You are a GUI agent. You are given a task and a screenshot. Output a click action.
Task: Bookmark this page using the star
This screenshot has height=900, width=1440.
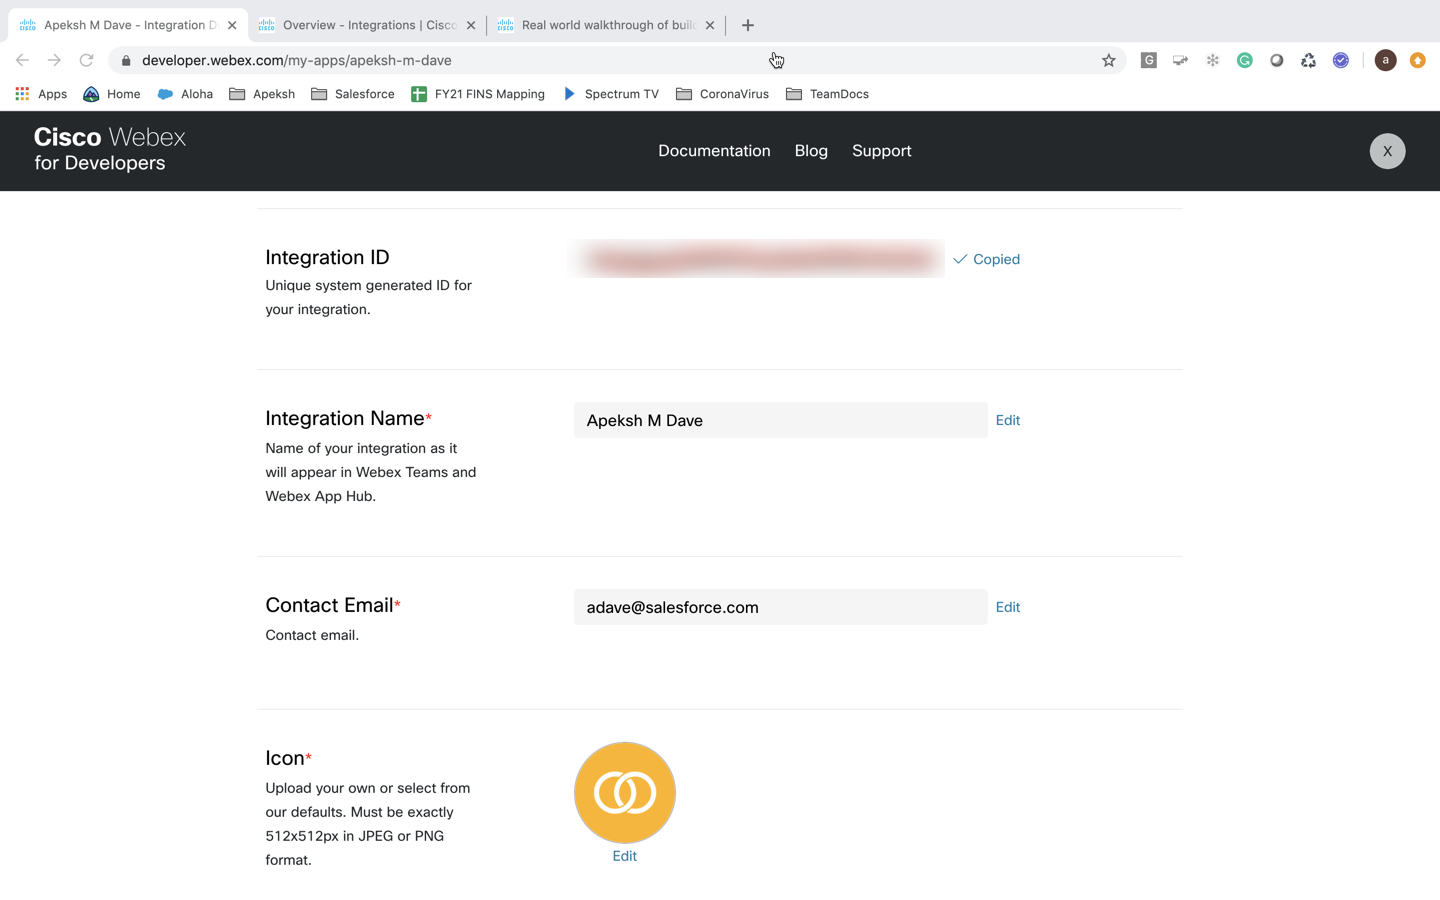1108,60
